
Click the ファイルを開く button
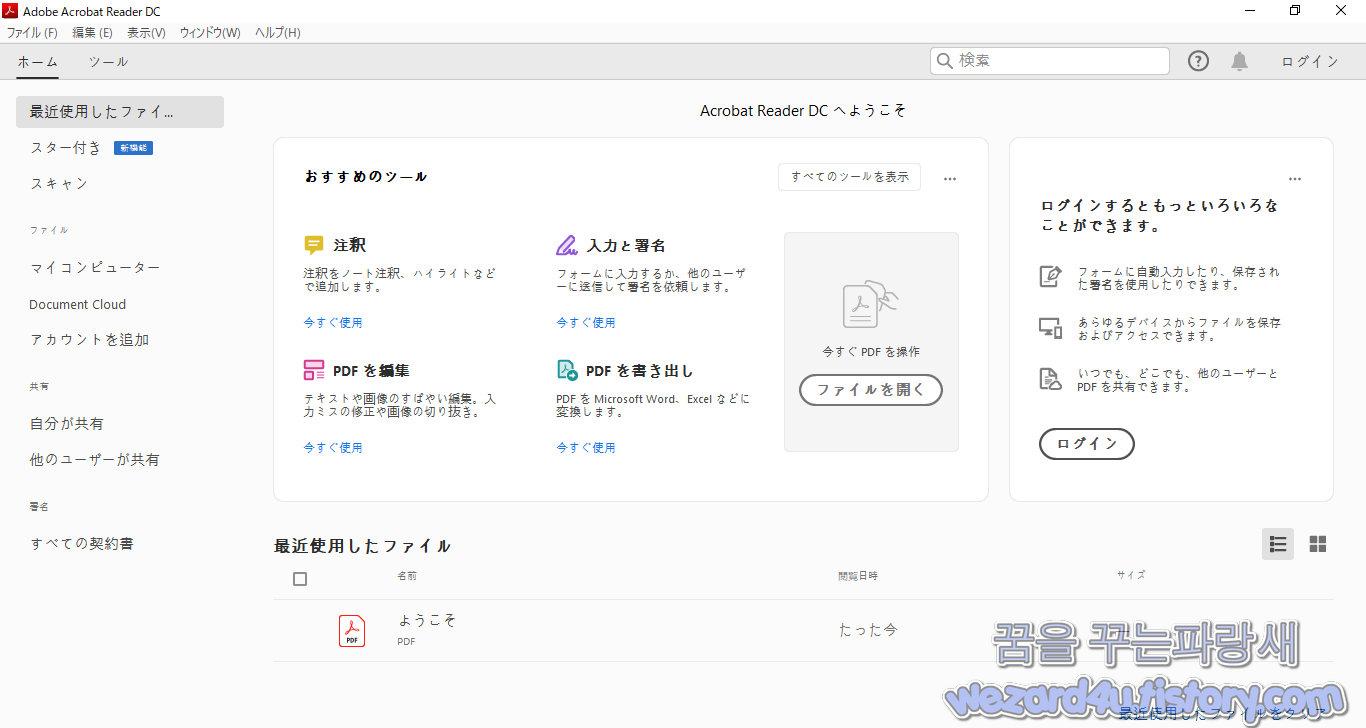(871, 390)
